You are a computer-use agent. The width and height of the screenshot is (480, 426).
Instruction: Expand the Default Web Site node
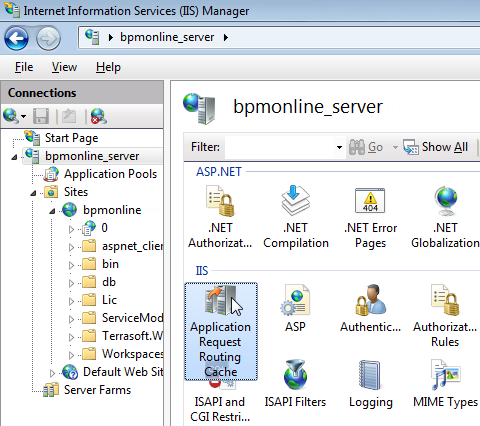tap(52, 373)
